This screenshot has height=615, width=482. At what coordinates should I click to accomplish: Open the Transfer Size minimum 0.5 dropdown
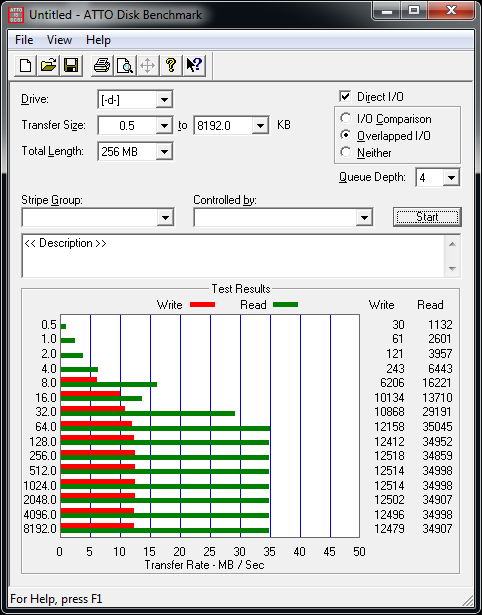164,126
